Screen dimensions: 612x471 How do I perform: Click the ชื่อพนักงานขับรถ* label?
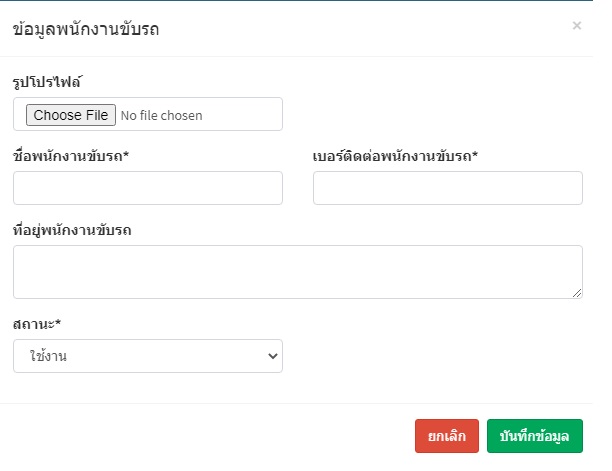pos(71,156)
